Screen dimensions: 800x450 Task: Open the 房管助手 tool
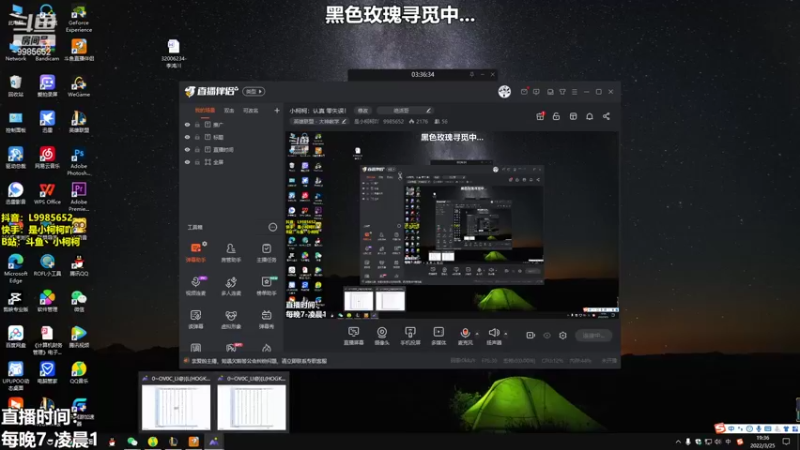click(x=231, y=253)
